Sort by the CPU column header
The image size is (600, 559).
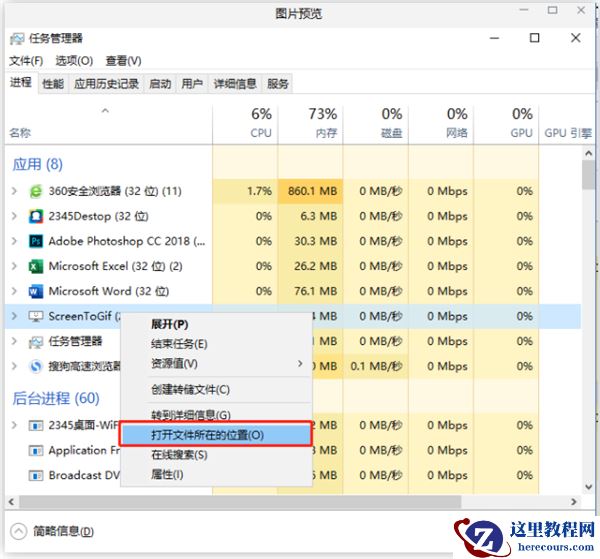tap(245, 123)
